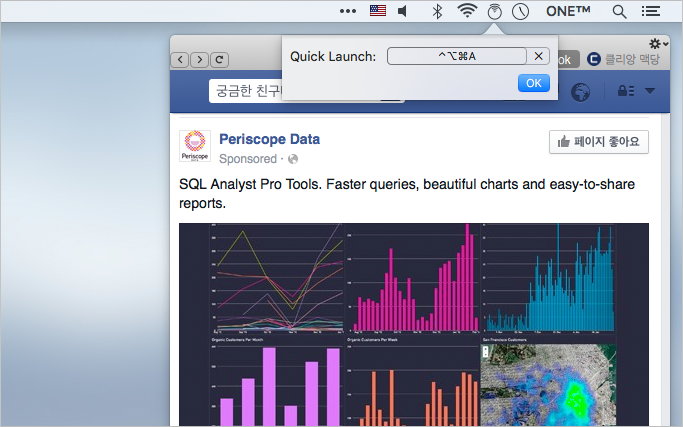Clear the Quick Launch shortcut with X

click(538, 56)
